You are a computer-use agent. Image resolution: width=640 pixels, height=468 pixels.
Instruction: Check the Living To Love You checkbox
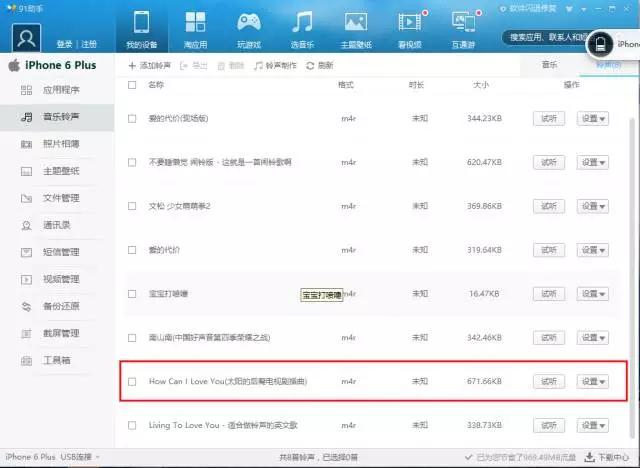[132, 425]
